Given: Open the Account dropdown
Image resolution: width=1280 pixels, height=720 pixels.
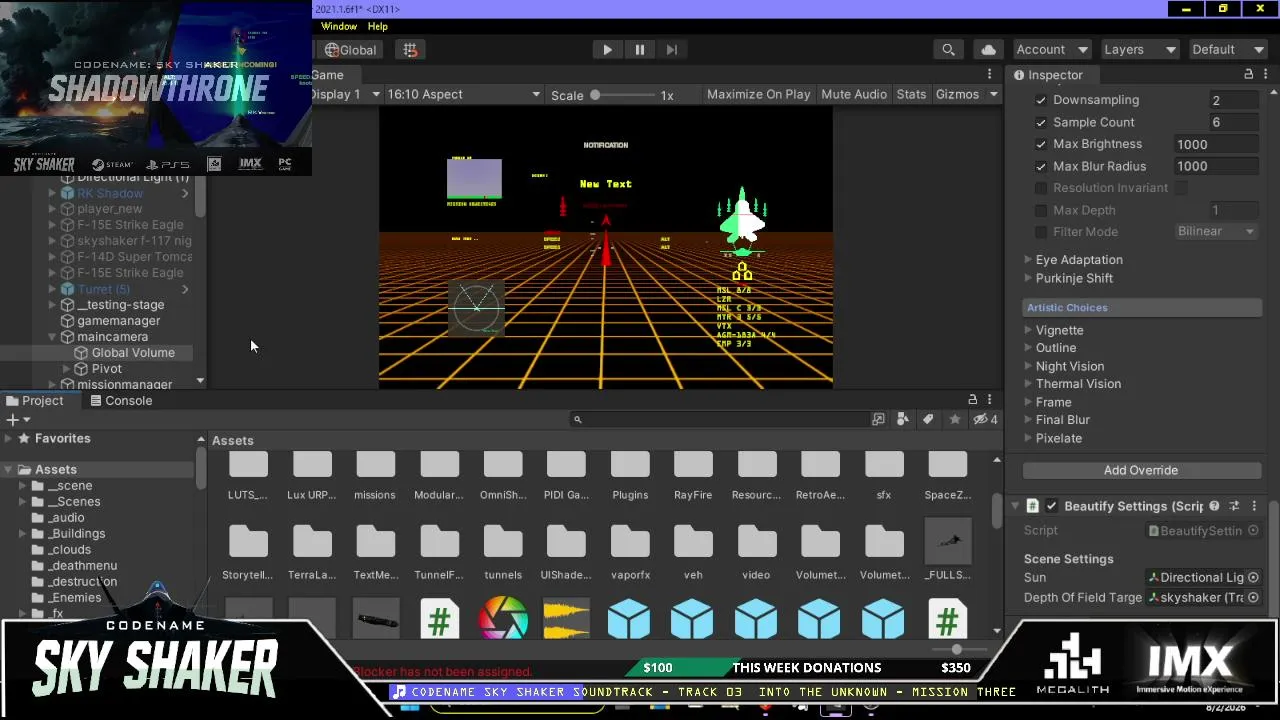Looking at the screenshot, I should [1052, 50].
